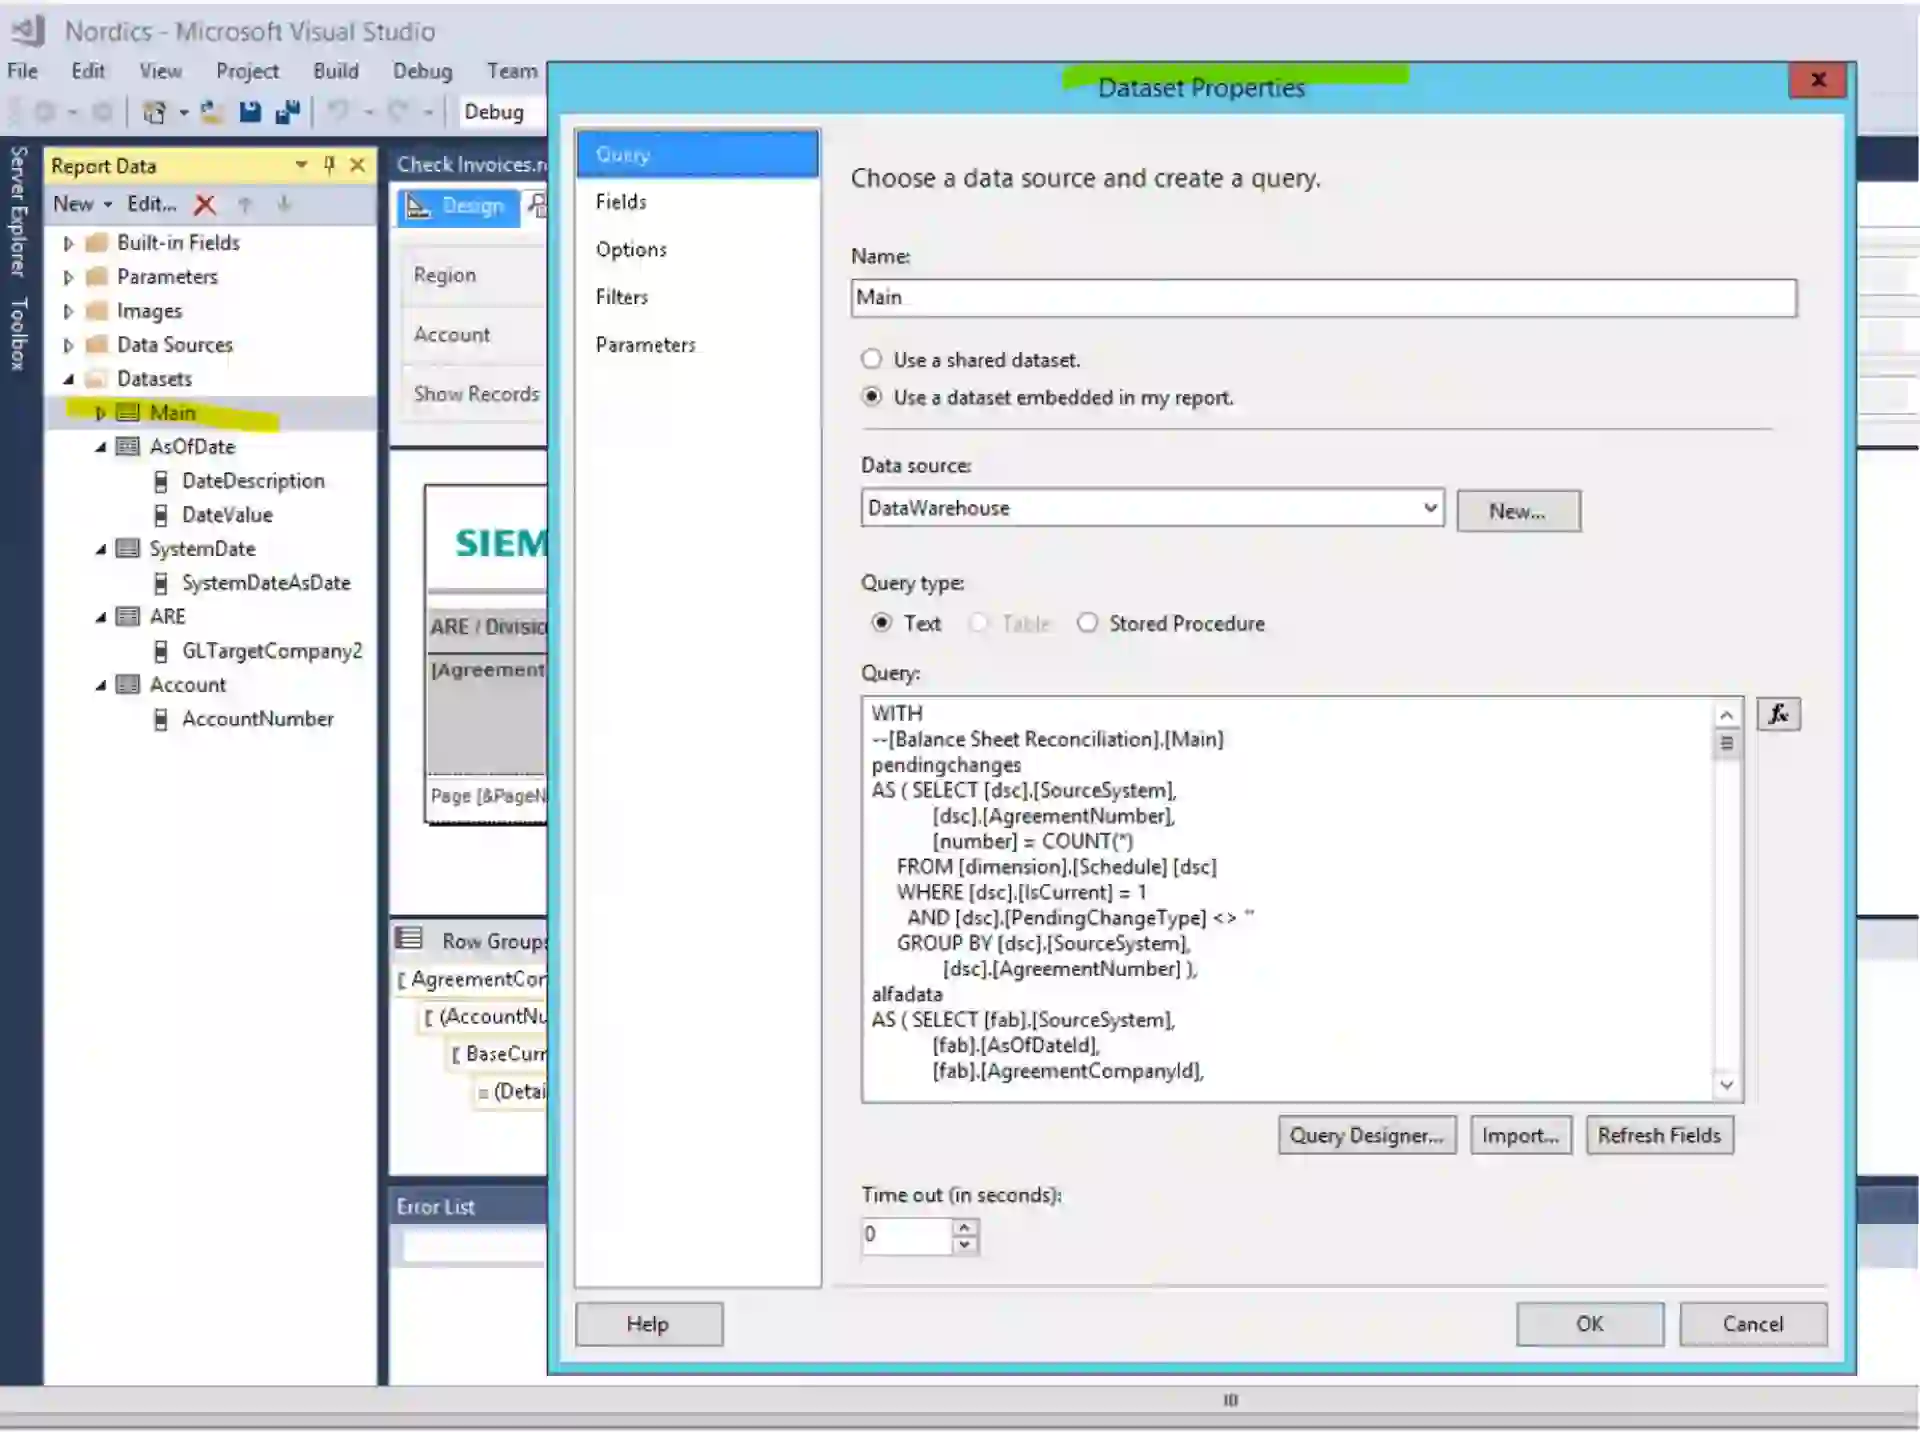Click the red X delete icon in Report Data
This screenshot has height=1432, width=1920.
click(205, 205)
